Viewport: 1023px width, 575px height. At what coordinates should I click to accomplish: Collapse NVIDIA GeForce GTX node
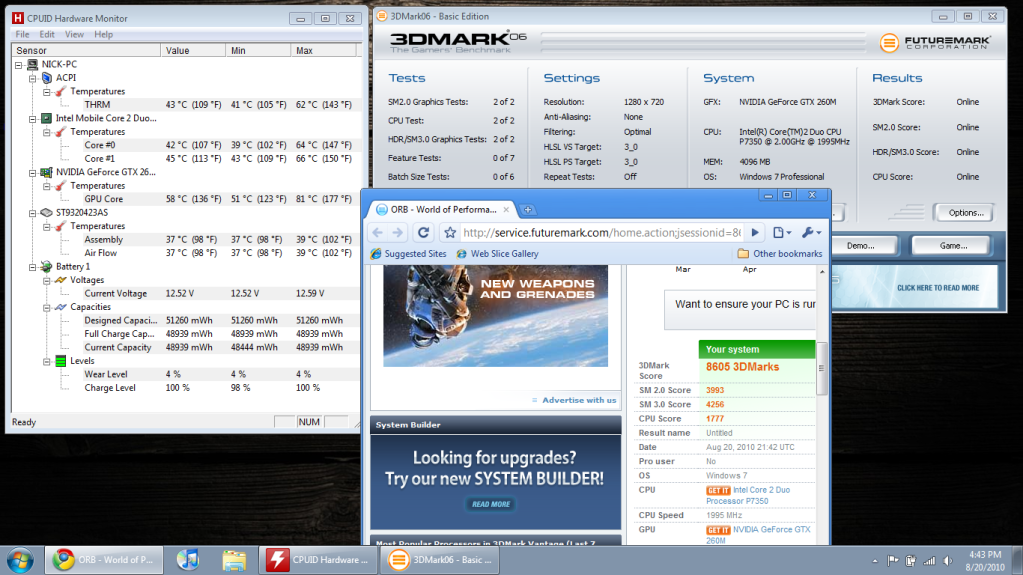tap(33, 173)
